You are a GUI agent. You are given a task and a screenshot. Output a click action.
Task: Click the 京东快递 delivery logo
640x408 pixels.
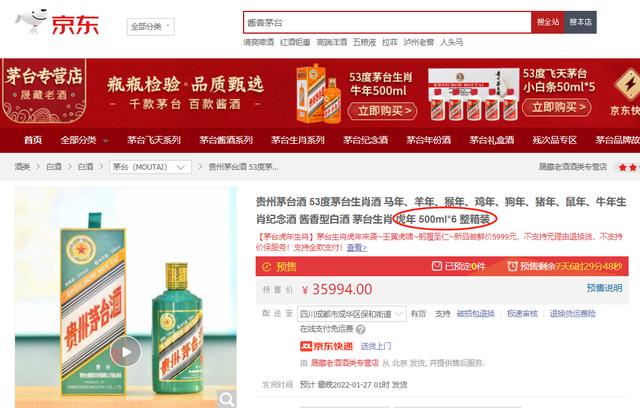tap(327, 346)
